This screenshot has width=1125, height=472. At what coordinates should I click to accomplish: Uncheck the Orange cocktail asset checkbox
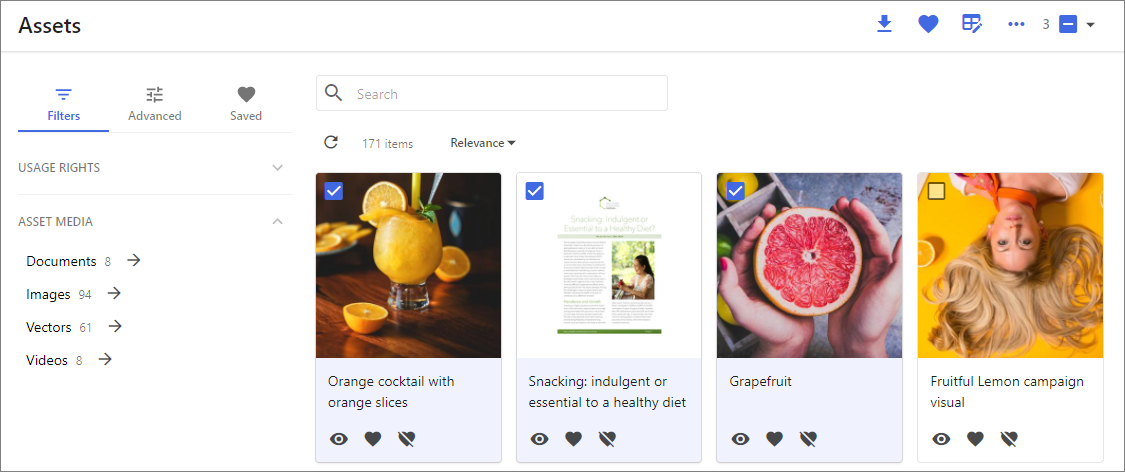(334, 191)
